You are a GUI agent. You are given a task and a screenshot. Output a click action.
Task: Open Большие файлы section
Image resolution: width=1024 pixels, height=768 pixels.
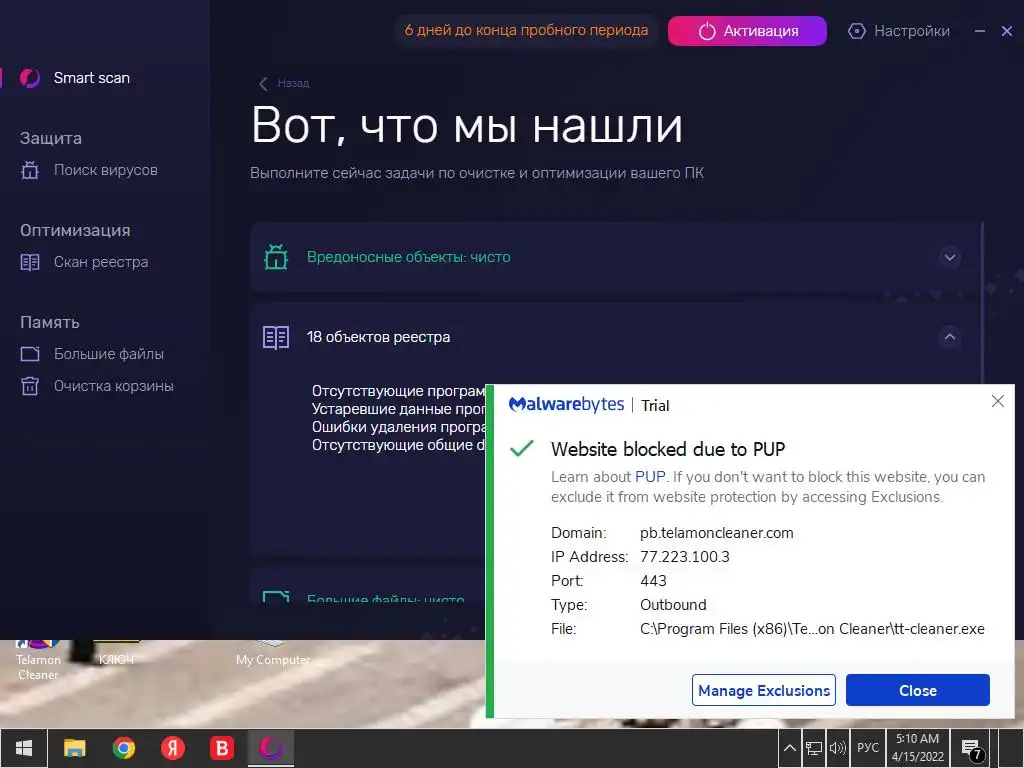point(108,354)
